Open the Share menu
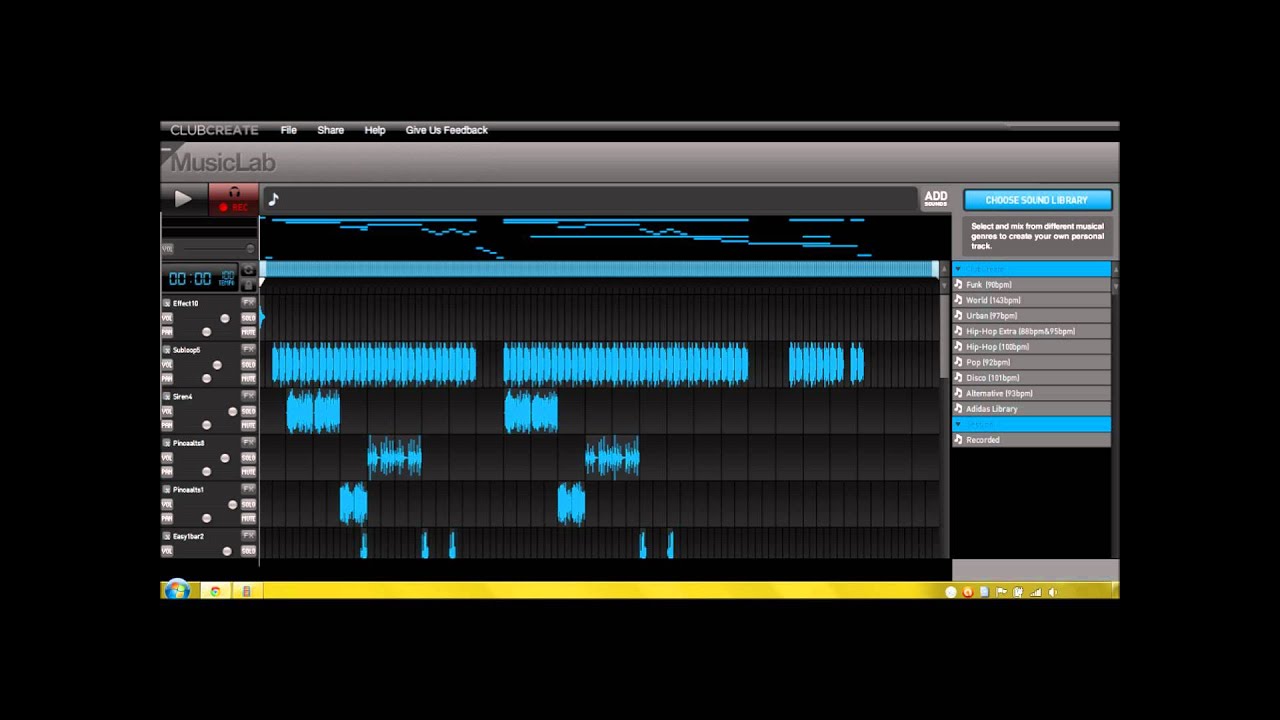1280x720 pixels. 330,130
